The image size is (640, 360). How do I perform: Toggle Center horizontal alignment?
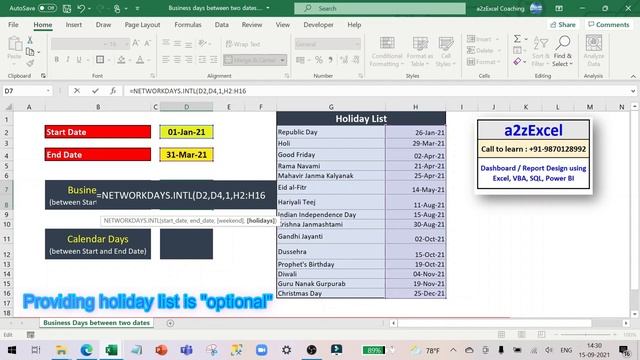(x=177, y=60)
